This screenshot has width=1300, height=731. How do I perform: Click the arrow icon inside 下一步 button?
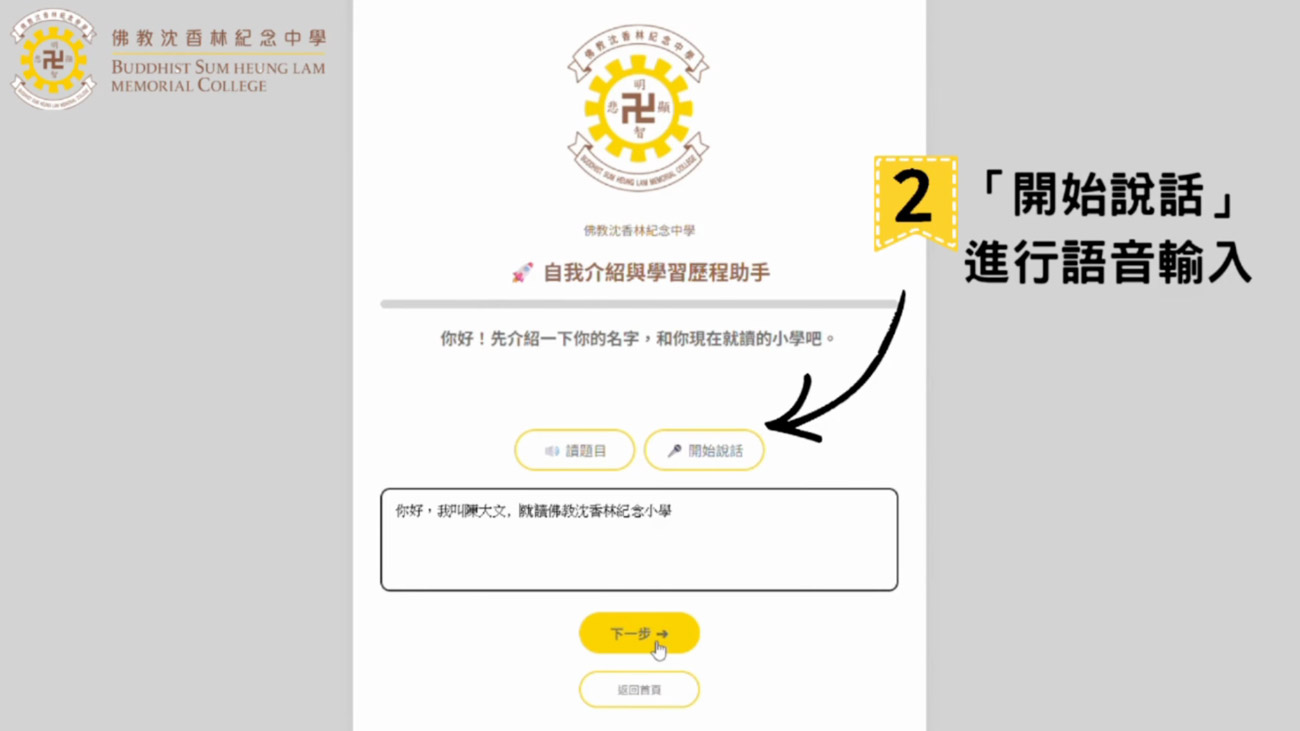[662, 634]
